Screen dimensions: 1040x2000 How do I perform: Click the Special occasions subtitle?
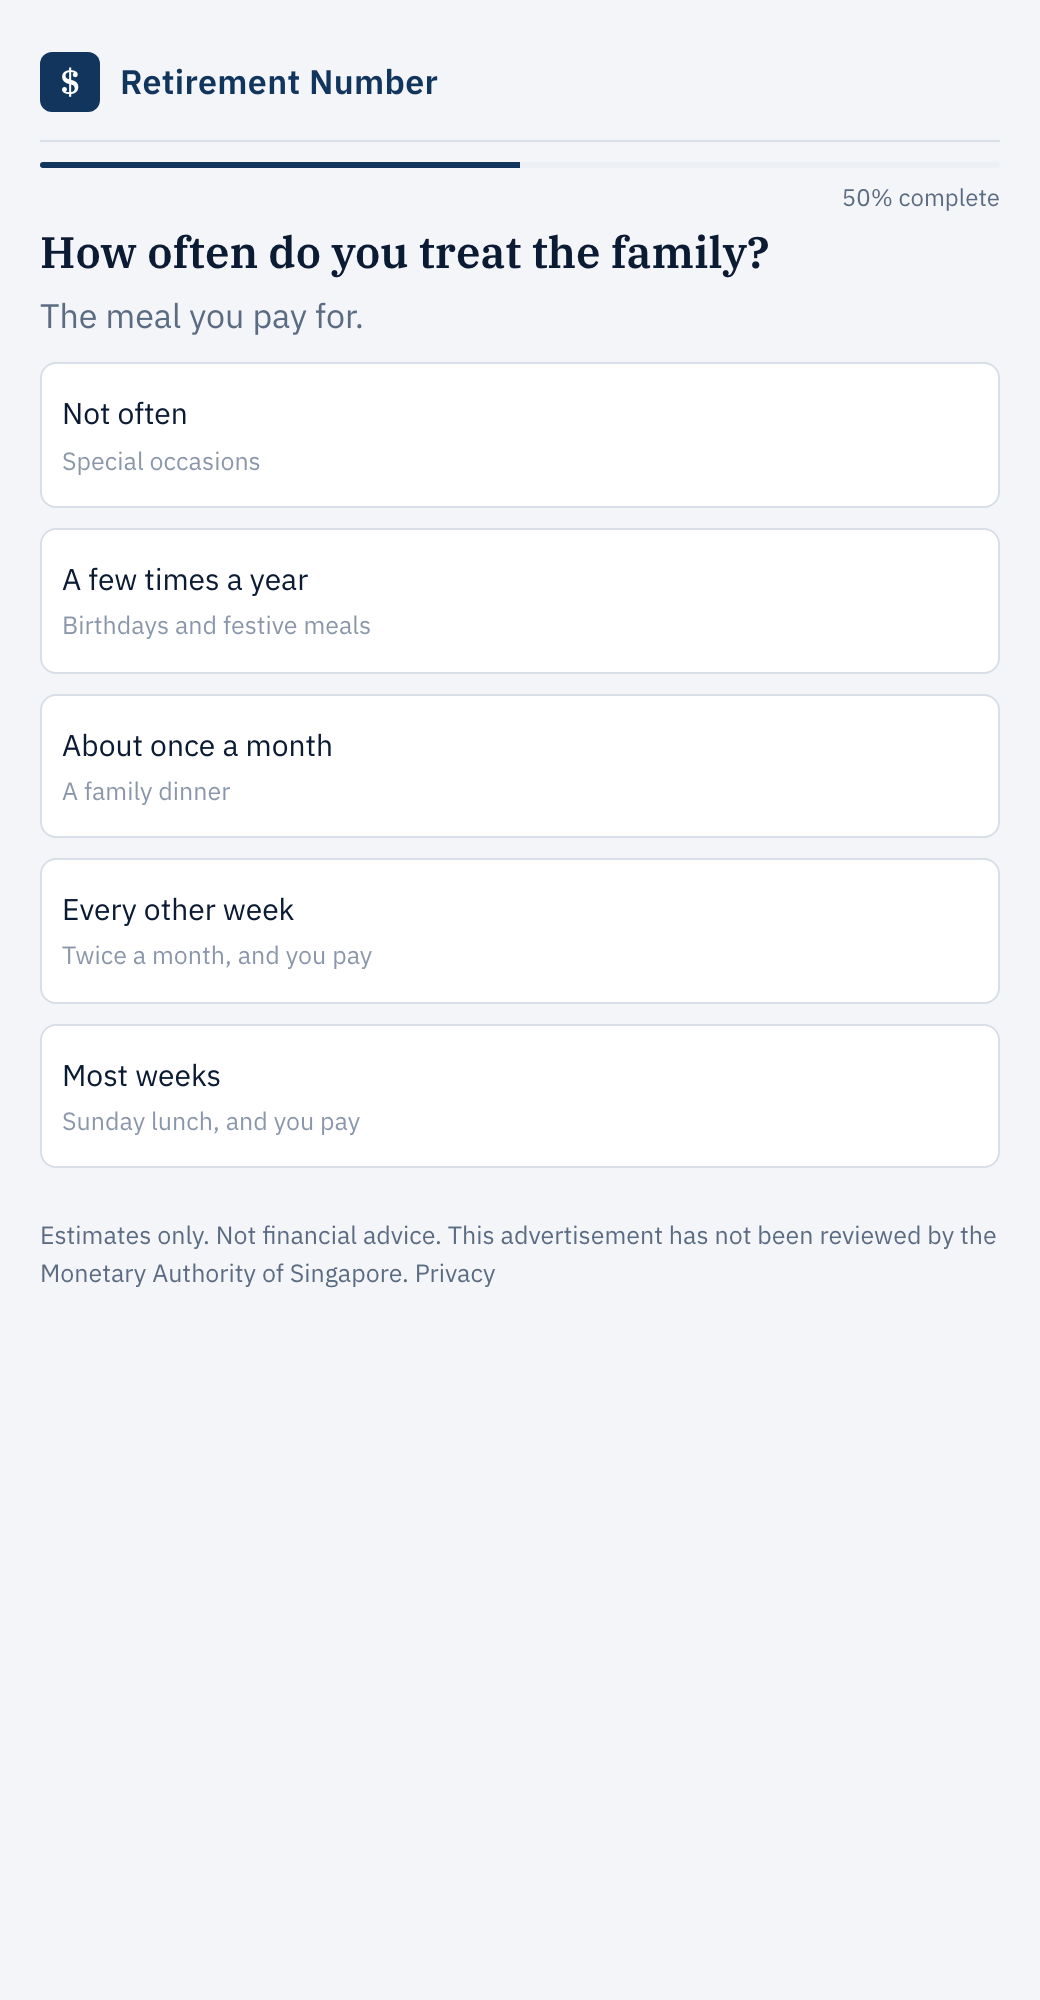(x=161, y=462)
